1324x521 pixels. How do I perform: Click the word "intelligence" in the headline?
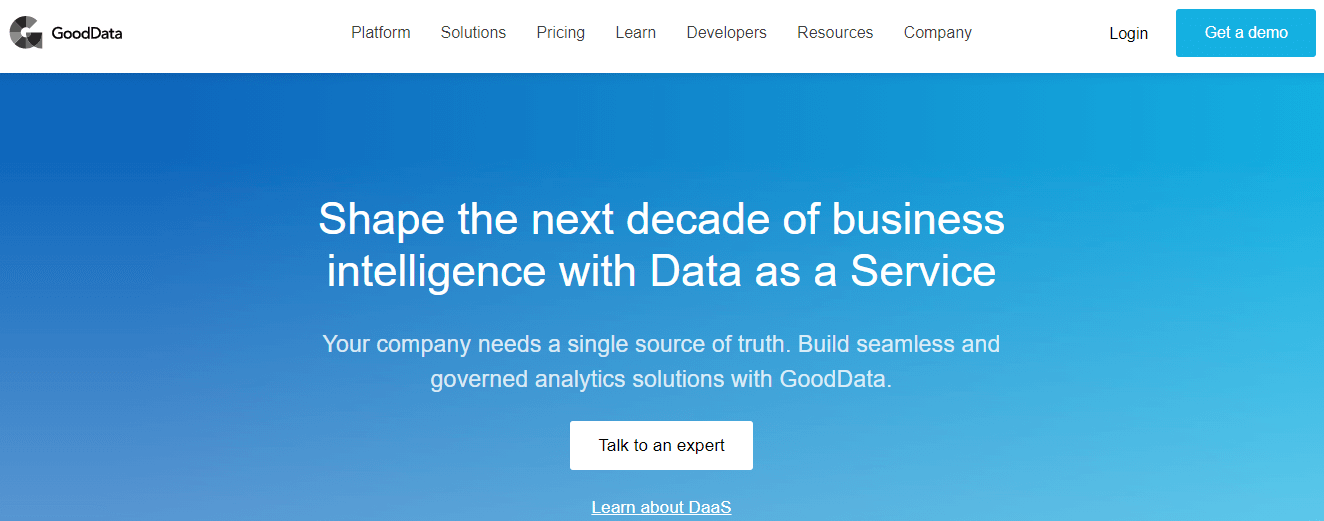(x=437, y=272)
